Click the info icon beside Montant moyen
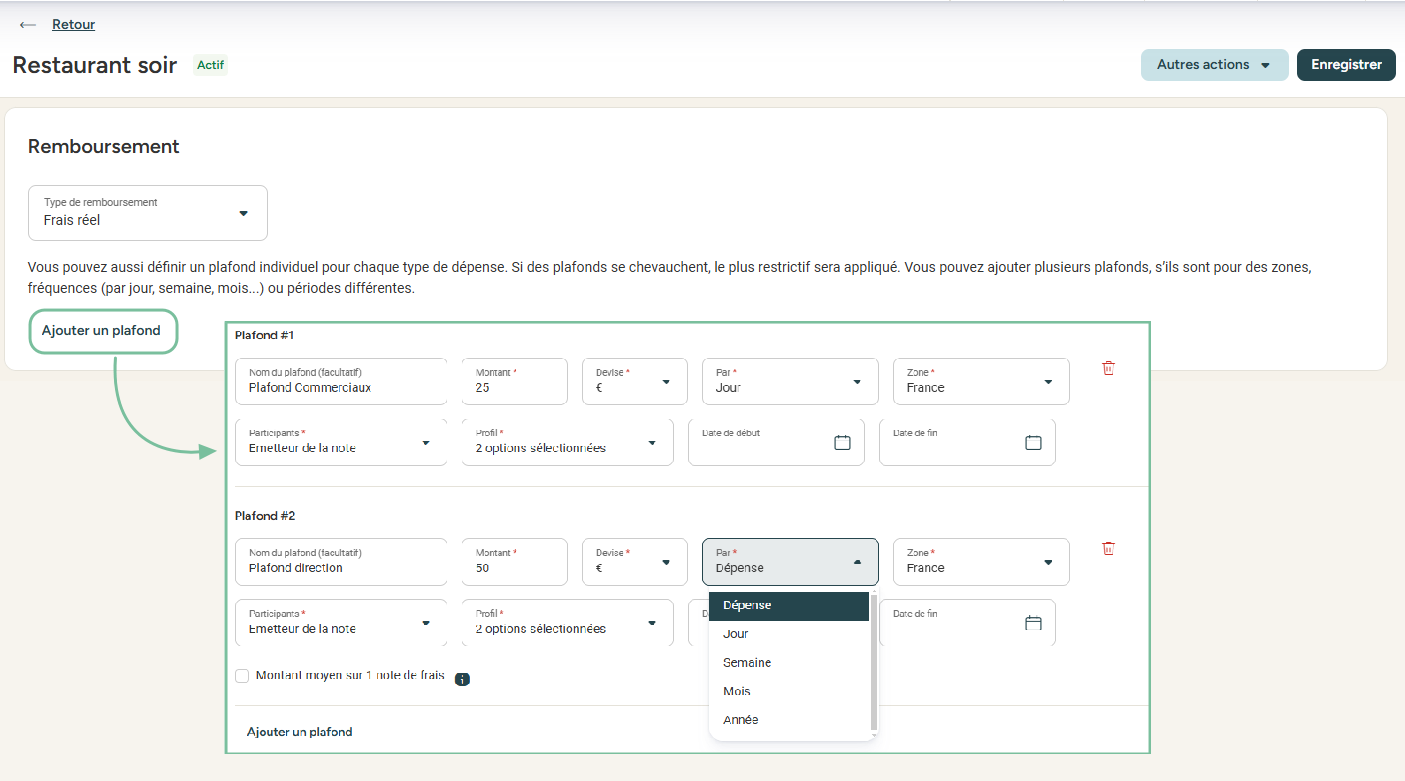This screenshot has width=1405, height=781. pos(462,679)
